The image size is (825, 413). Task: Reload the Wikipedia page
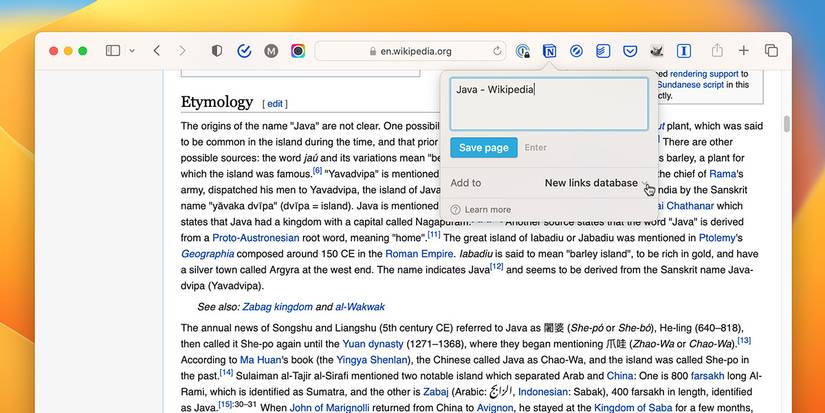pos(497,51)
